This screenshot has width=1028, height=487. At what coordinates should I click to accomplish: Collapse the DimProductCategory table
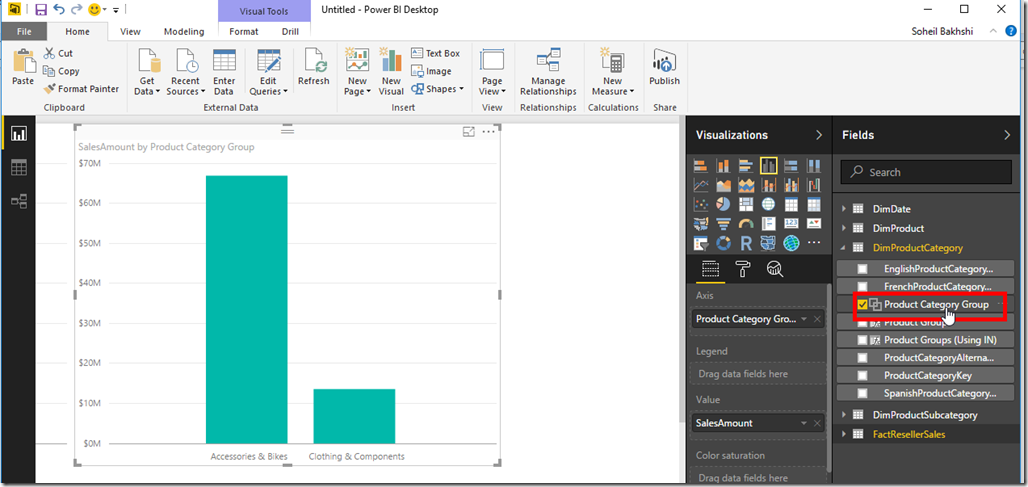[844, 248]
